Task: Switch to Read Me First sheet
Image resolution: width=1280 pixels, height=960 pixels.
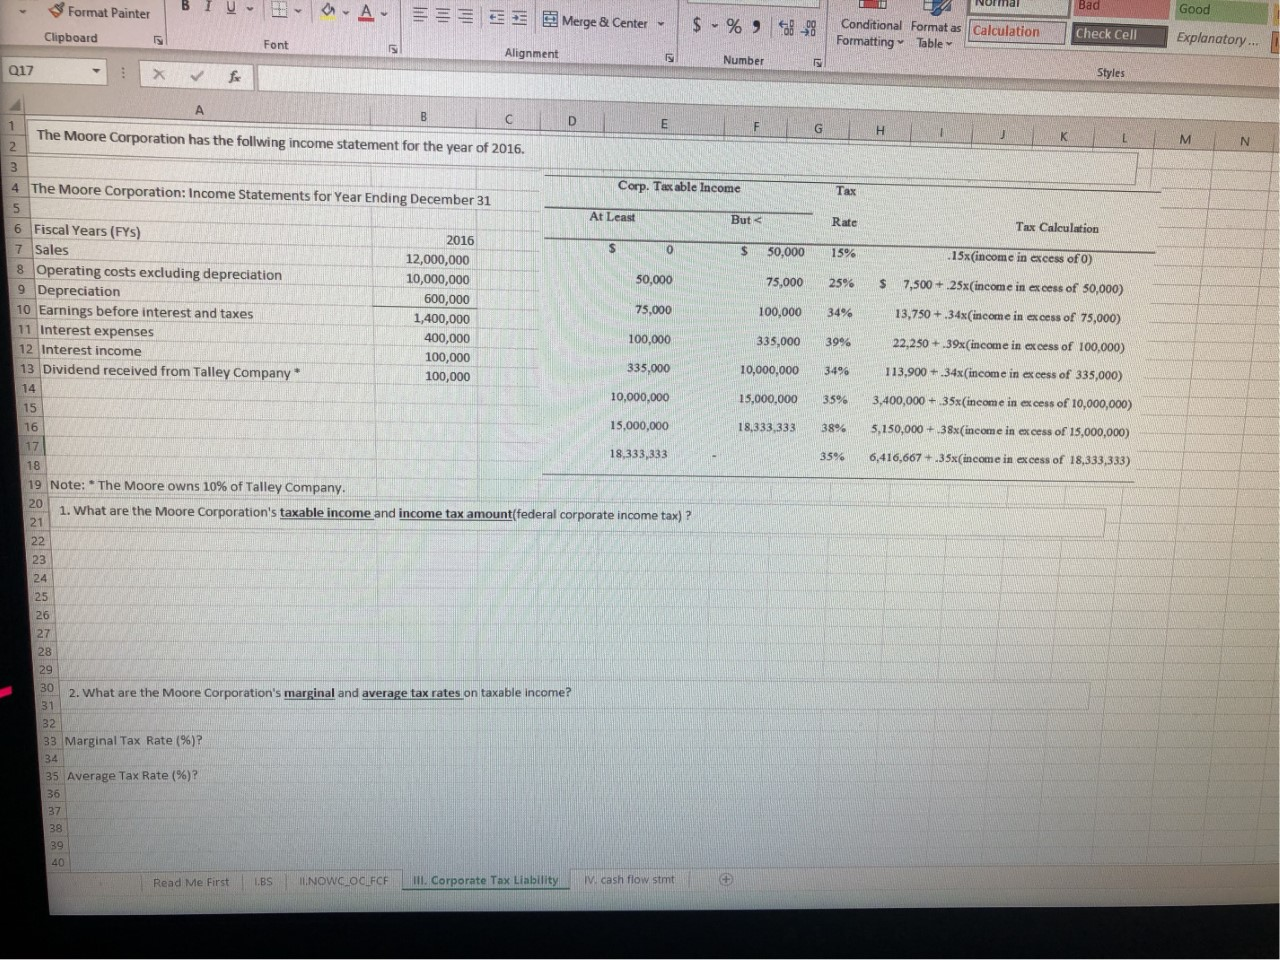Action: point(190,882)
